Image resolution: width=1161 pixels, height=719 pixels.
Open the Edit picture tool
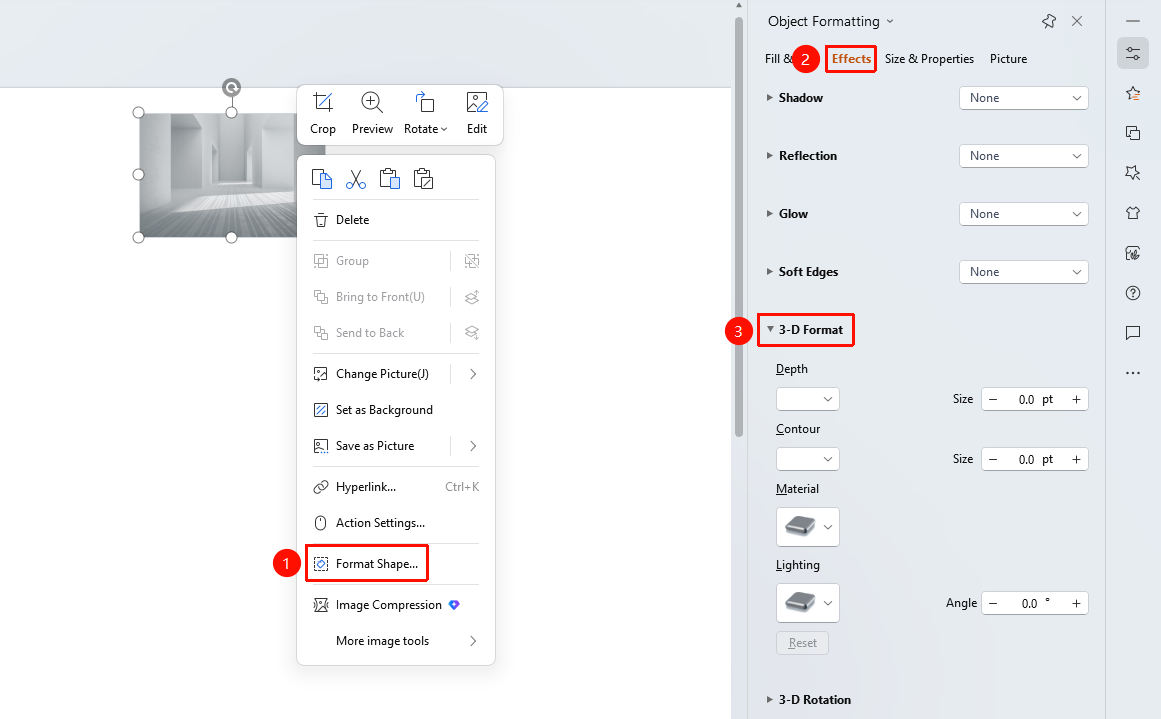(x=477, y=113)
